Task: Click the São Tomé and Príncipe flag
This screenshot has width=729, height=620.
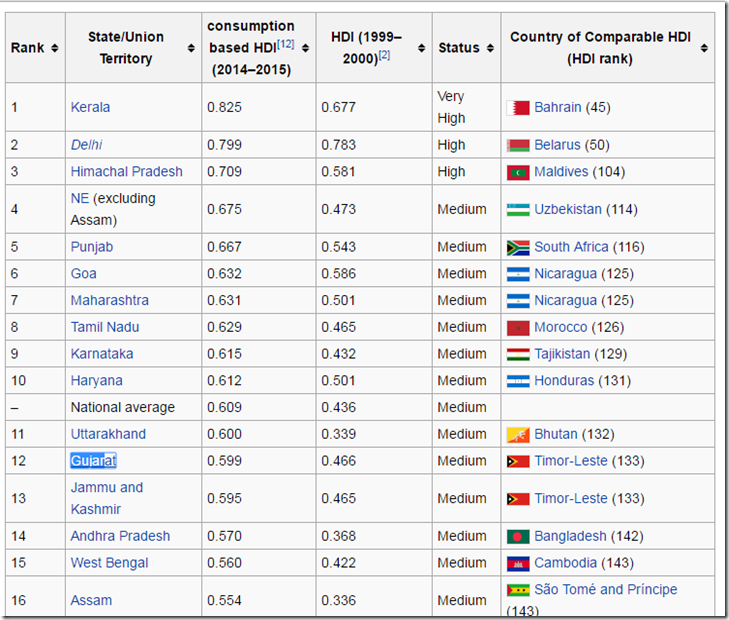Action: (x=518, y=590)
